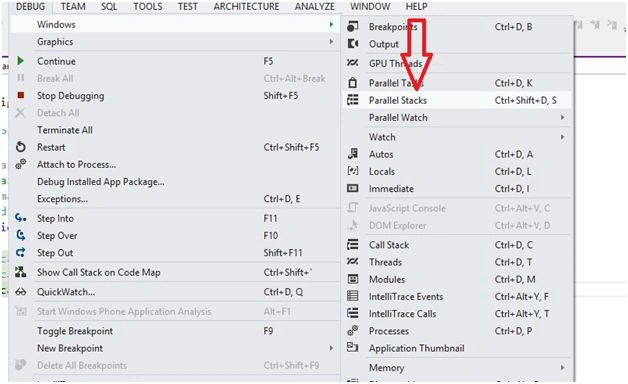Click the Step Out arrow icon
Viewport: 628px width, 384px height.
(20, 253)
